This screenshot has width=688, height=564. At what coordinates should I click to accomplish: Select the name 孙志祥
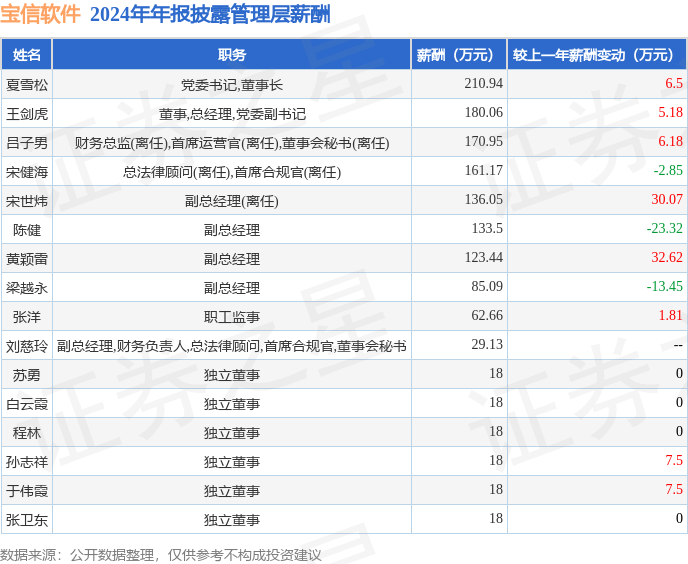[x=27, y=462]
